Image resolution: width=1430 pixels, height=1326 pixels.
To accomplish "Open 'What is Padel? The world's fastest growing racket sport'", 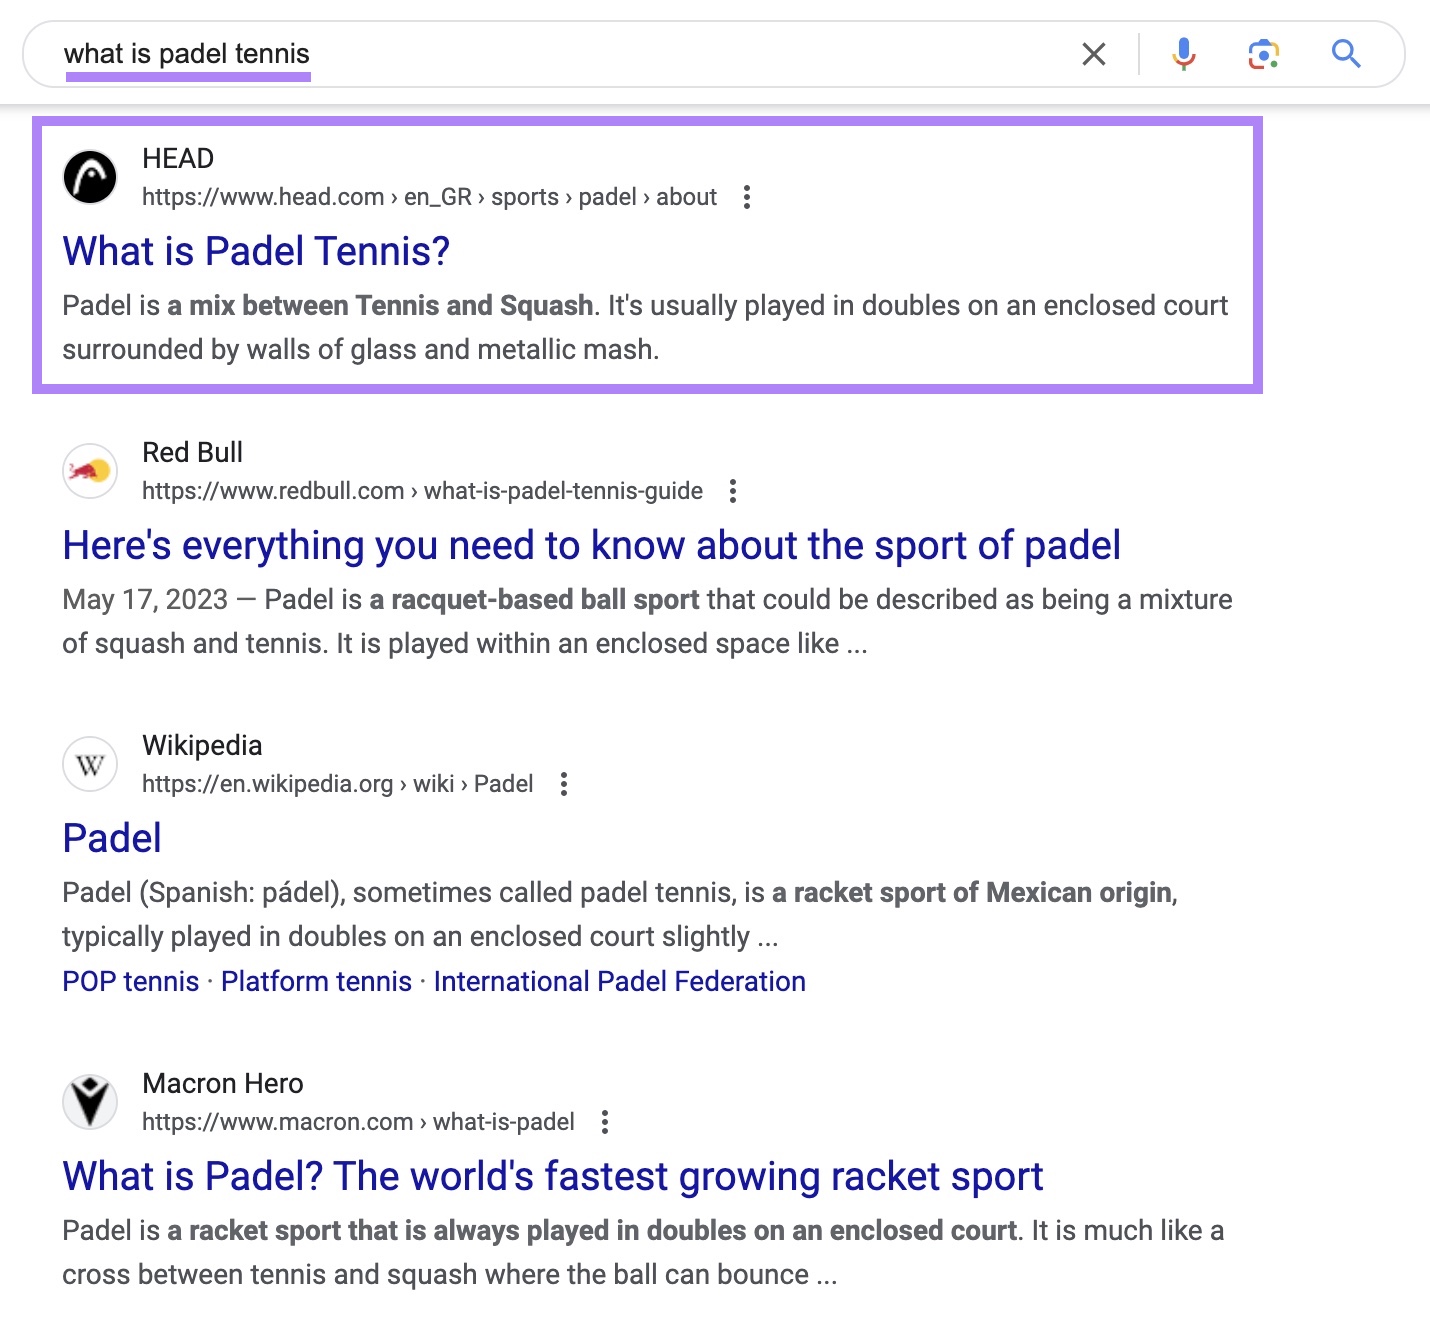I will coord(552,1176).
